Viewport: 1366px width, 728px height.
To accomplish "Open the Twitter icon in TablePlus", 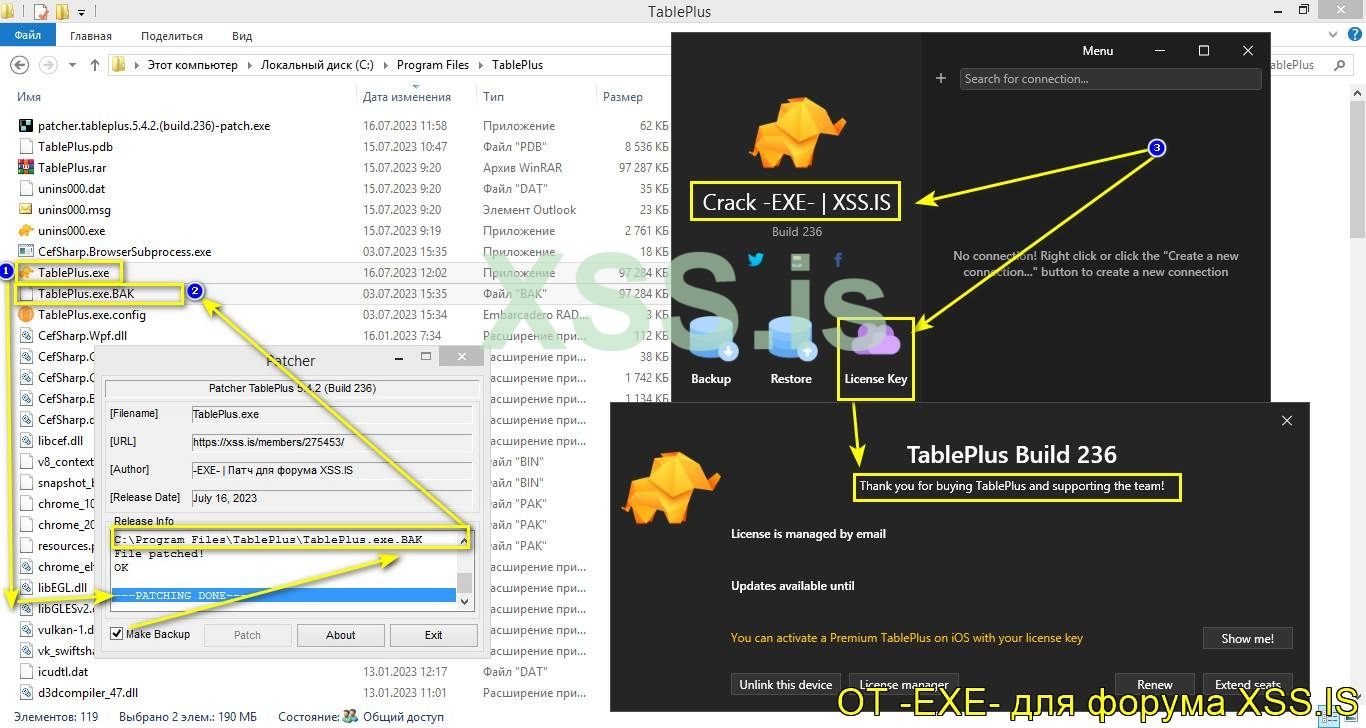I will point(756,261).
